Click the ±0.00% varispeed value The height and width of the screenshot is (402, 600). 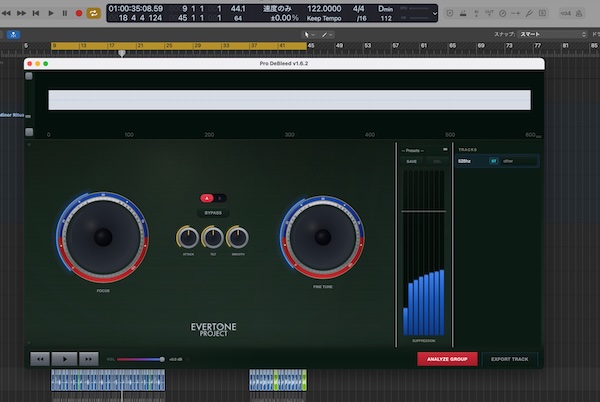click(284, 18)
